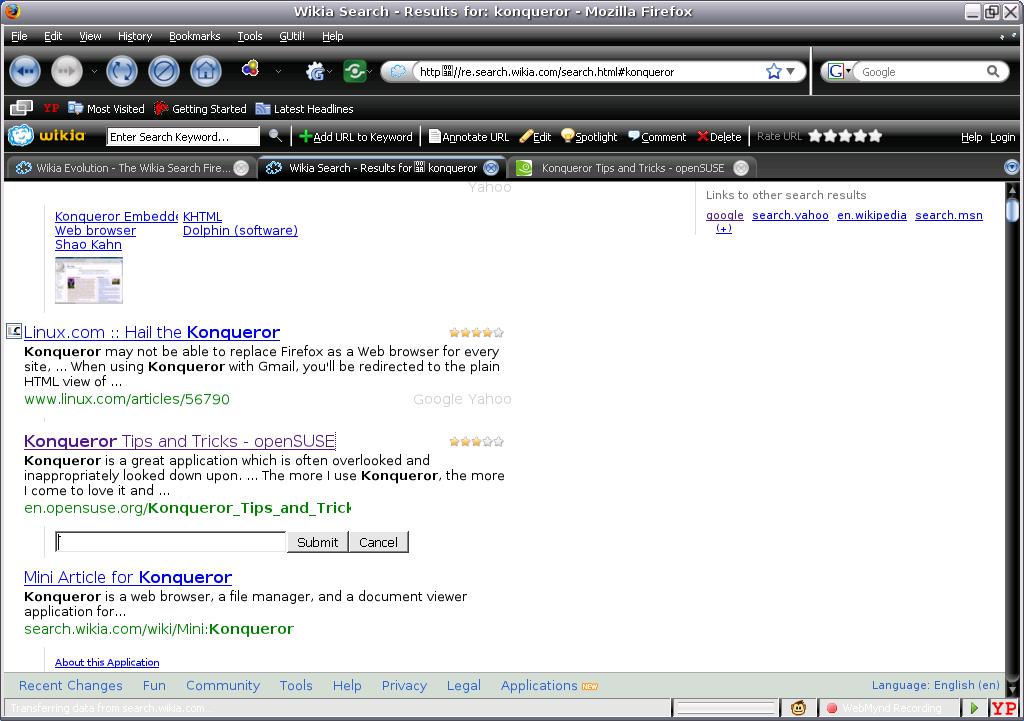Click the vertical scrollbar thumb

pyautogui.click(x=1012, y=210)
